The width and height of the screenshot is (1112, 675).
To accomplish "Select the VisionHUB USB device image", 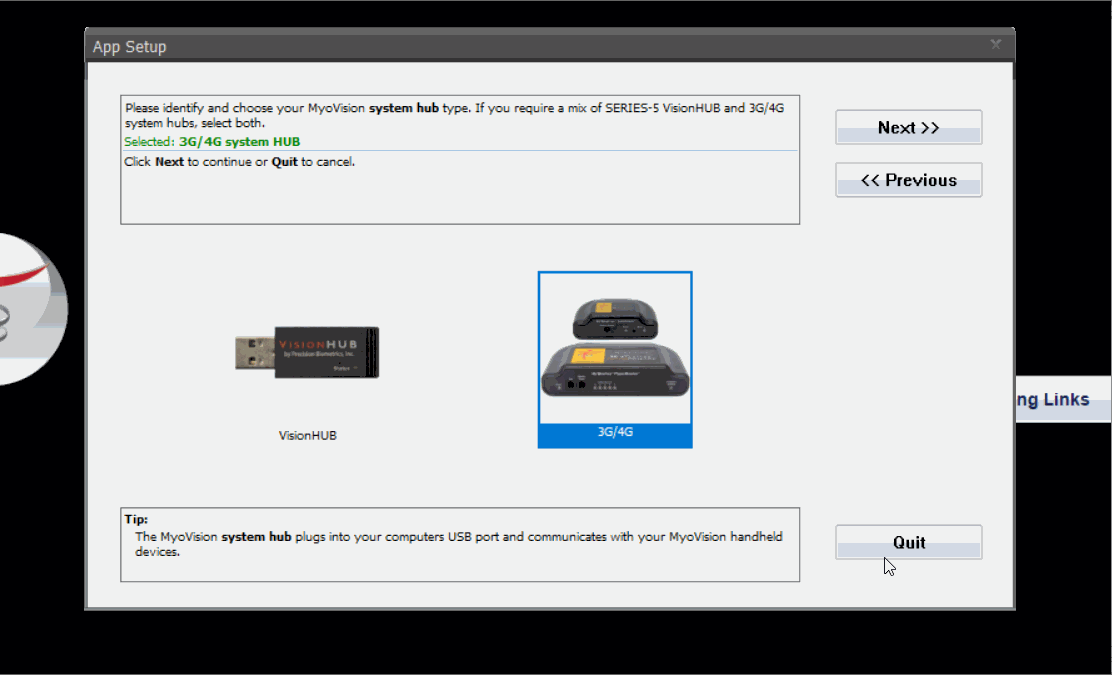I will [x=307, y=352].
